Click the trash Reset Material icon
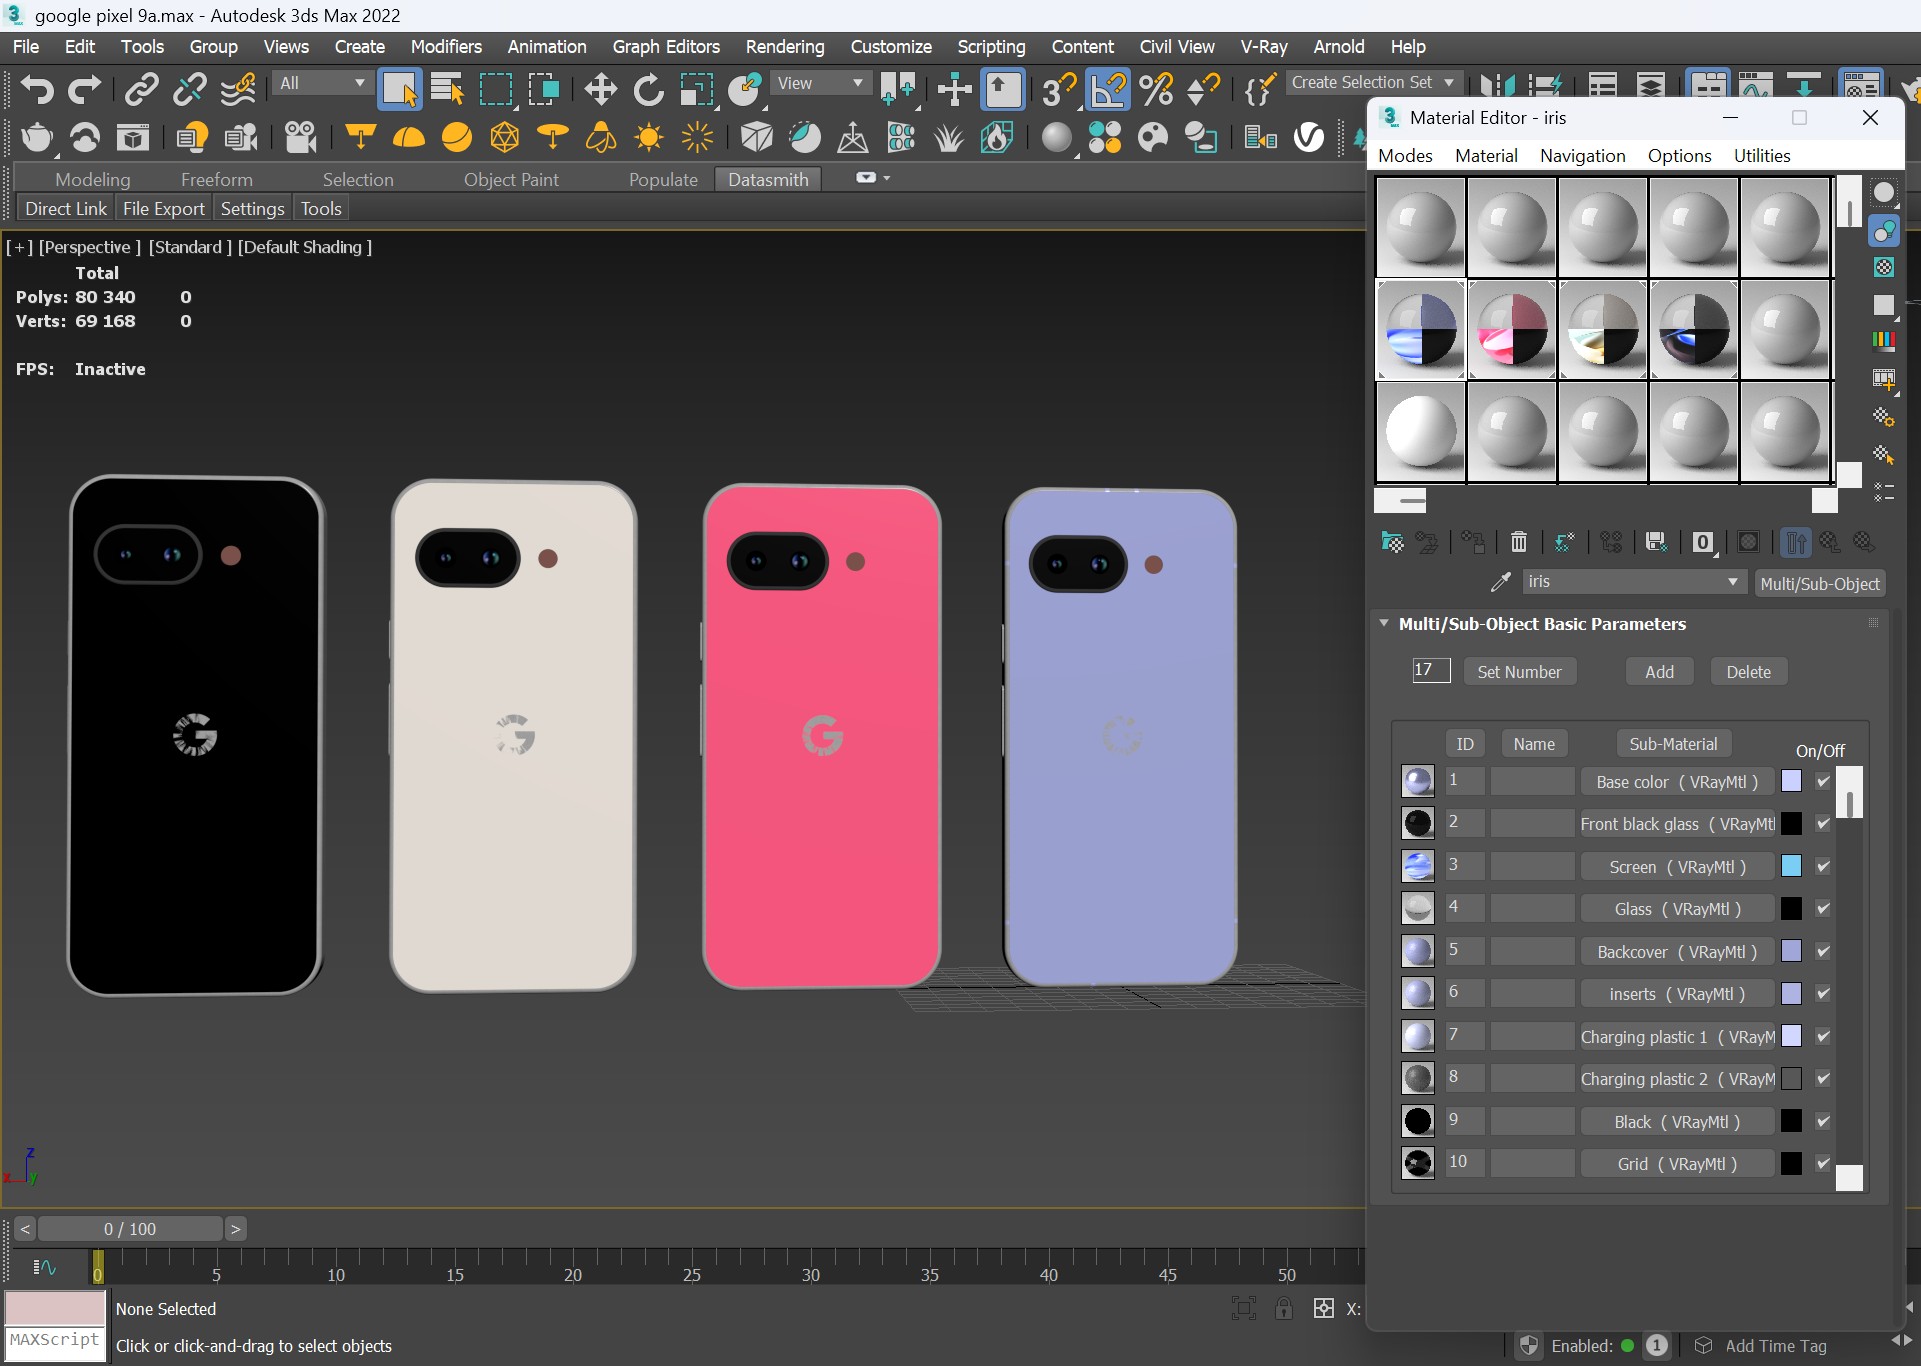This screenshot has width=1921, height=1366. (1518, 542)
